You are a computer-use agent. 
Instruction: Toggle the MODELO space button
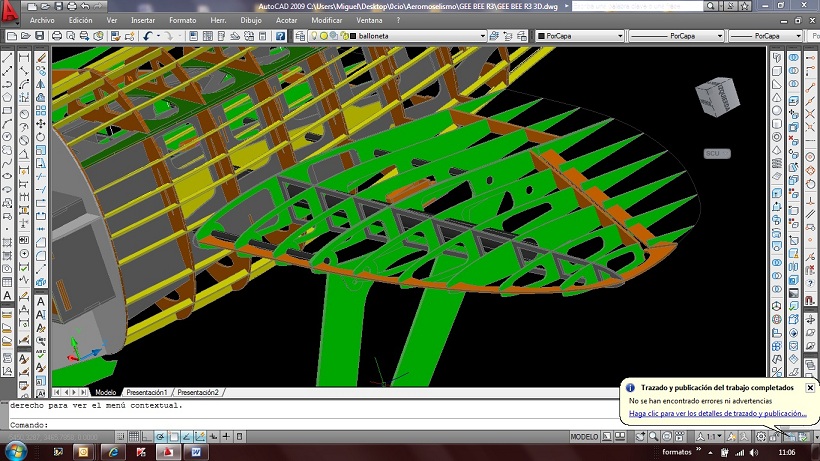click(584, 437)
